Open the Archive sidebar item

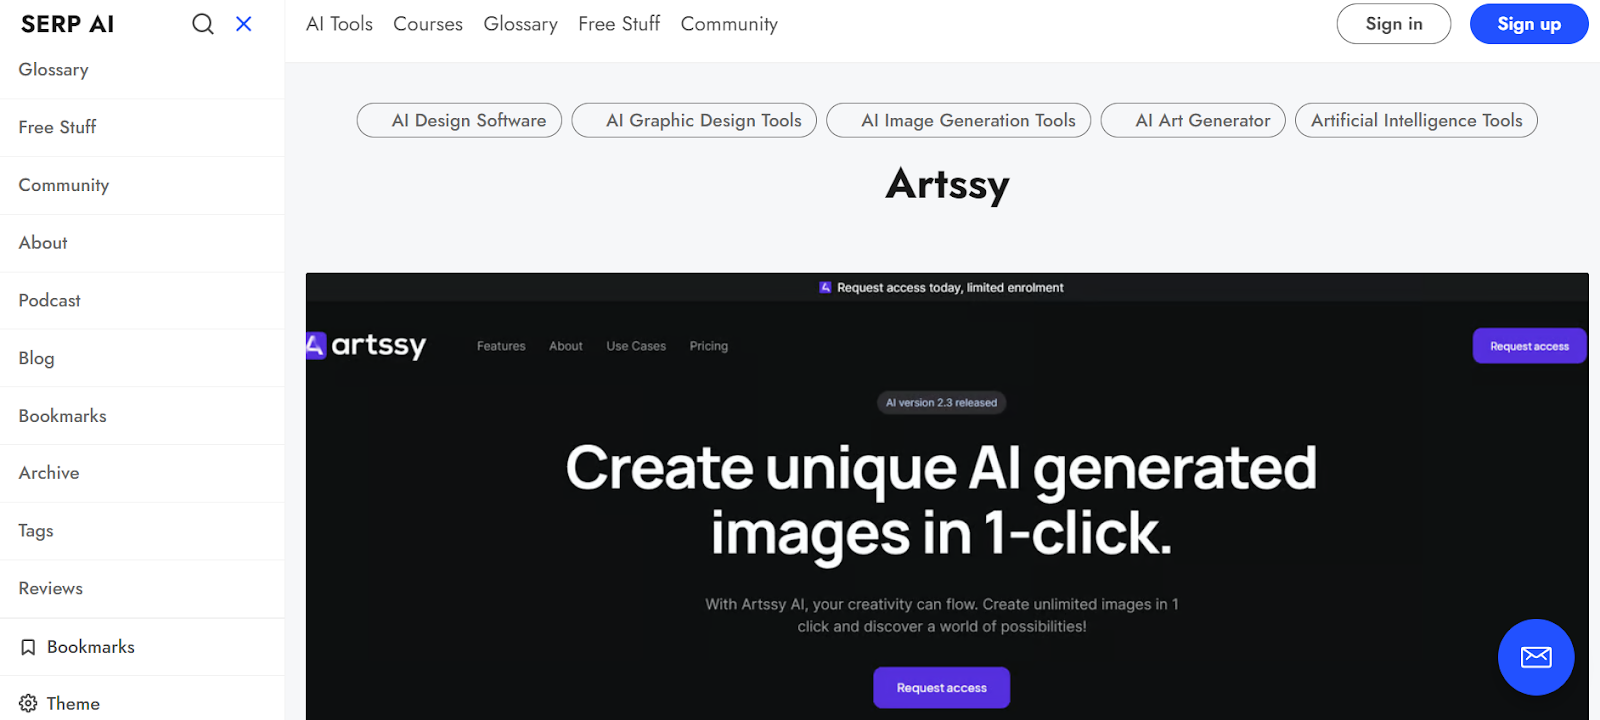142,473
